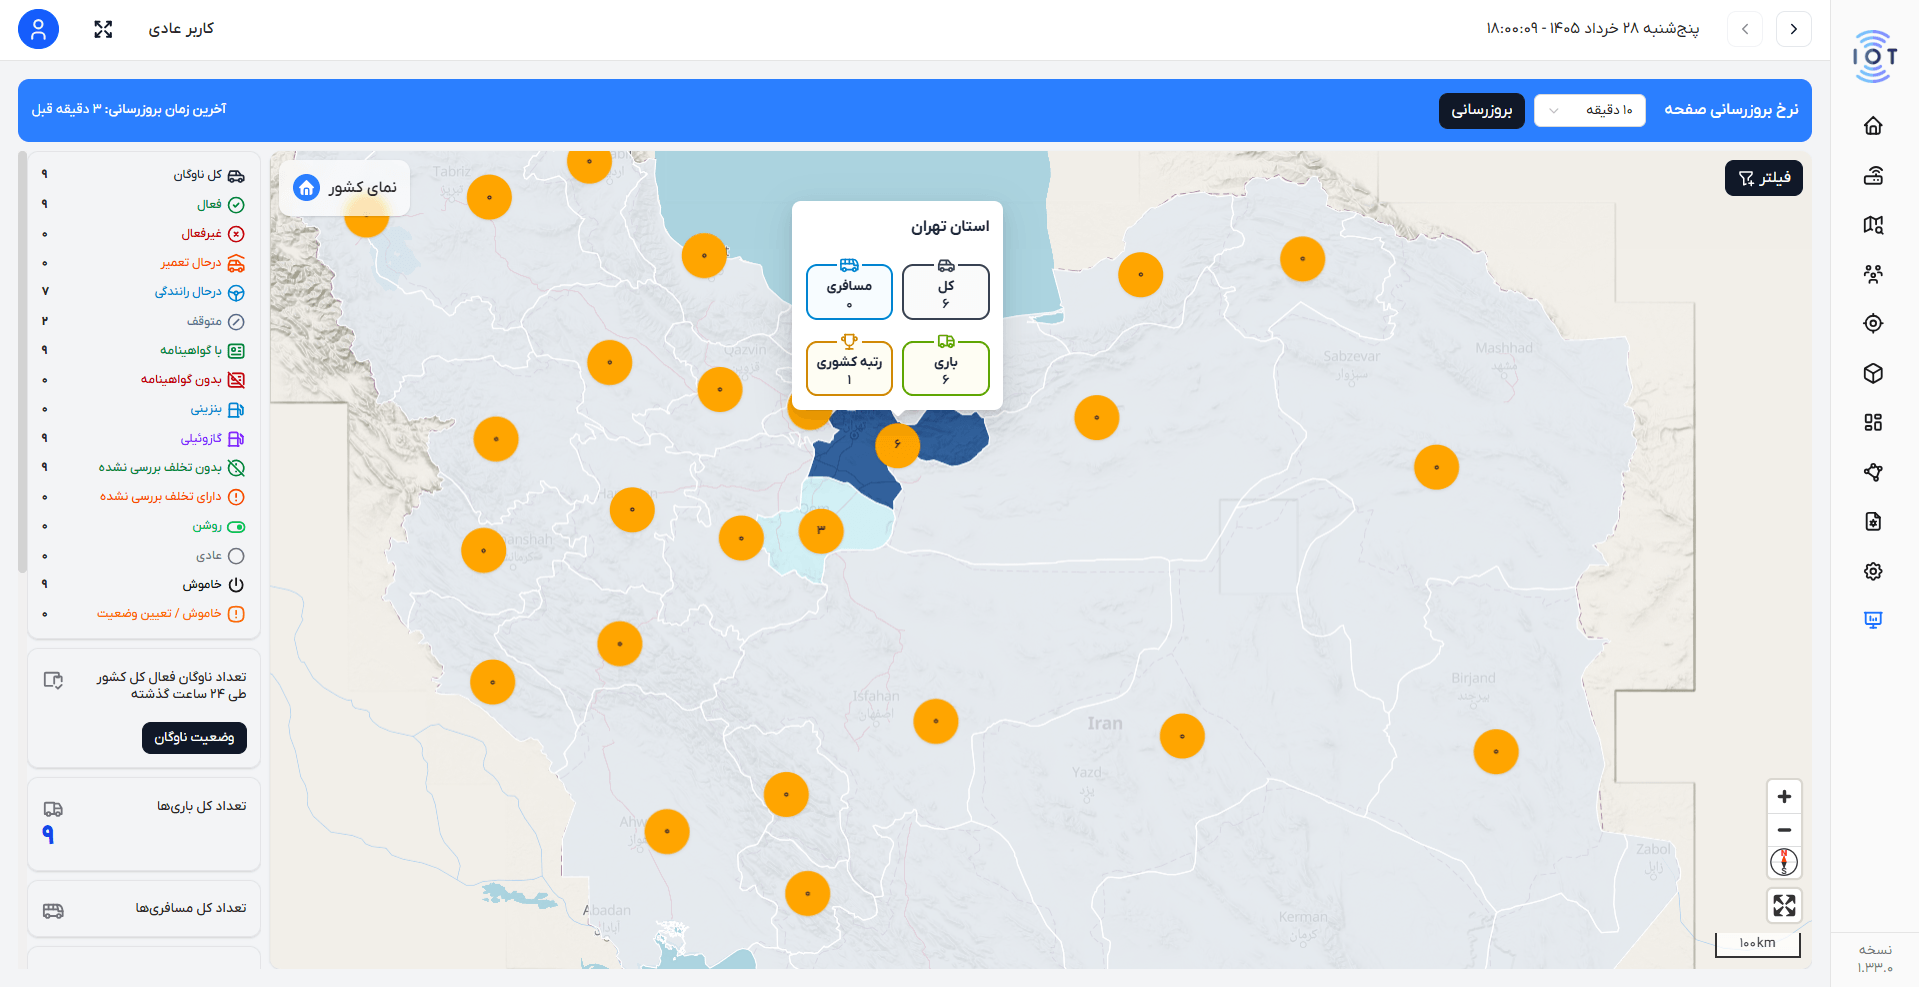Open the cube package icon in sidebar
Viewport: 1919px width, 987px height.
[1873, 373]
